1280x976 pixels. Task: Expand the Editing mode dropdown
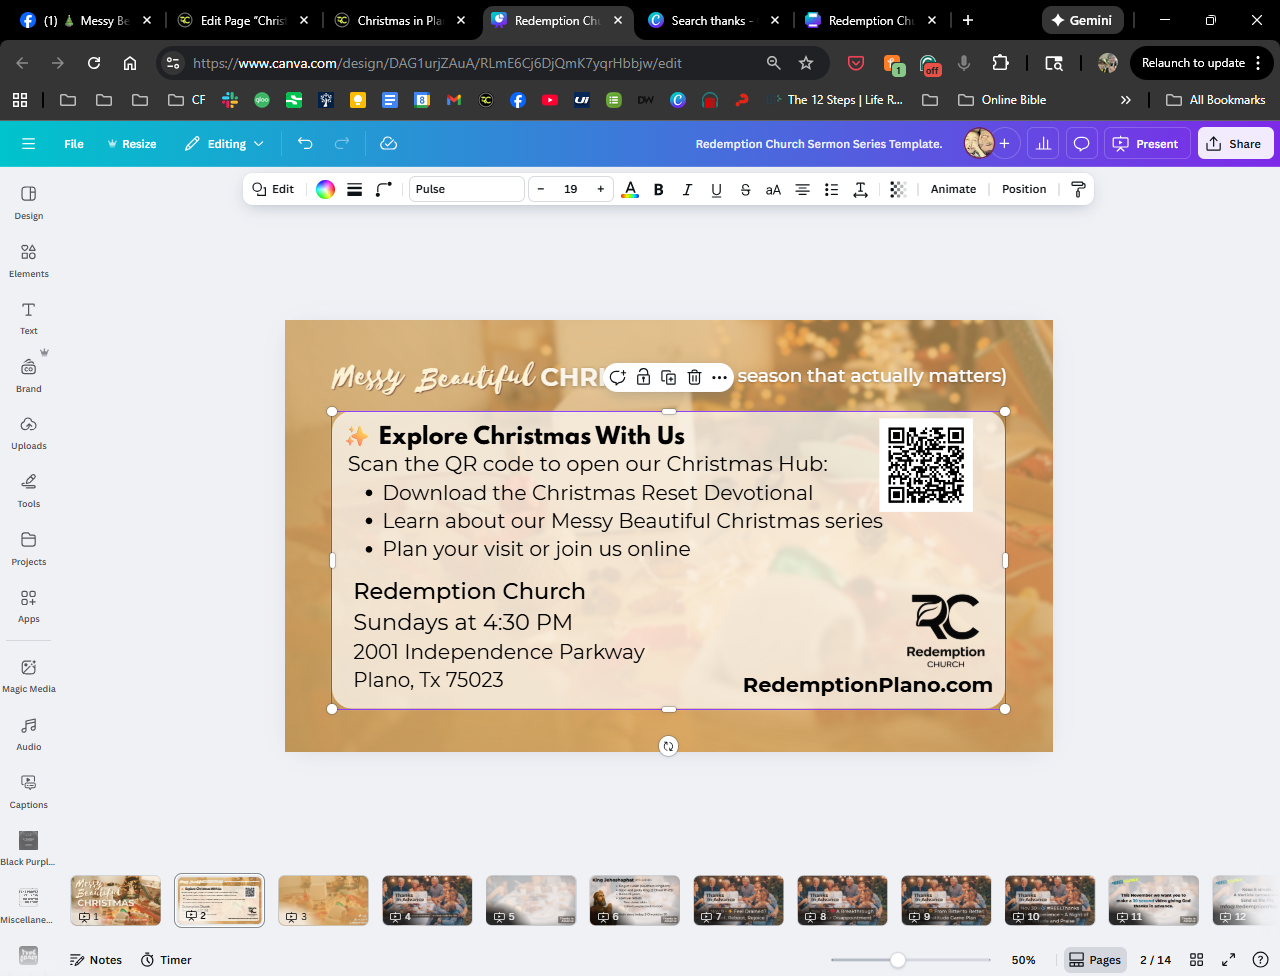tap(225, 144)
